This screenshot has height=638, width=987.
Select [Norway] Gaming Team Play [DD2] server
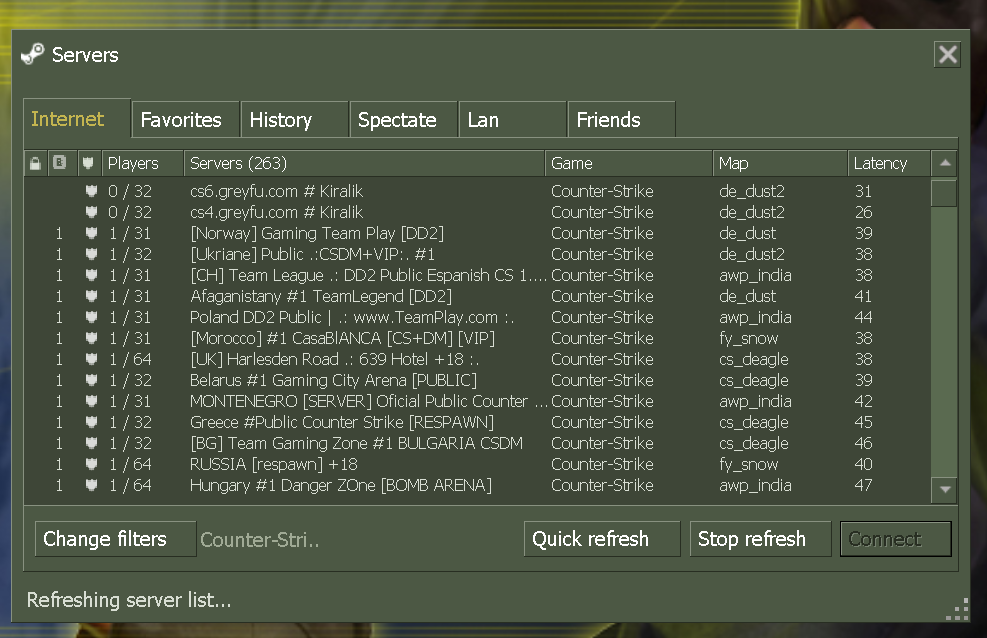pyautogui.click(x=477, y=233)
